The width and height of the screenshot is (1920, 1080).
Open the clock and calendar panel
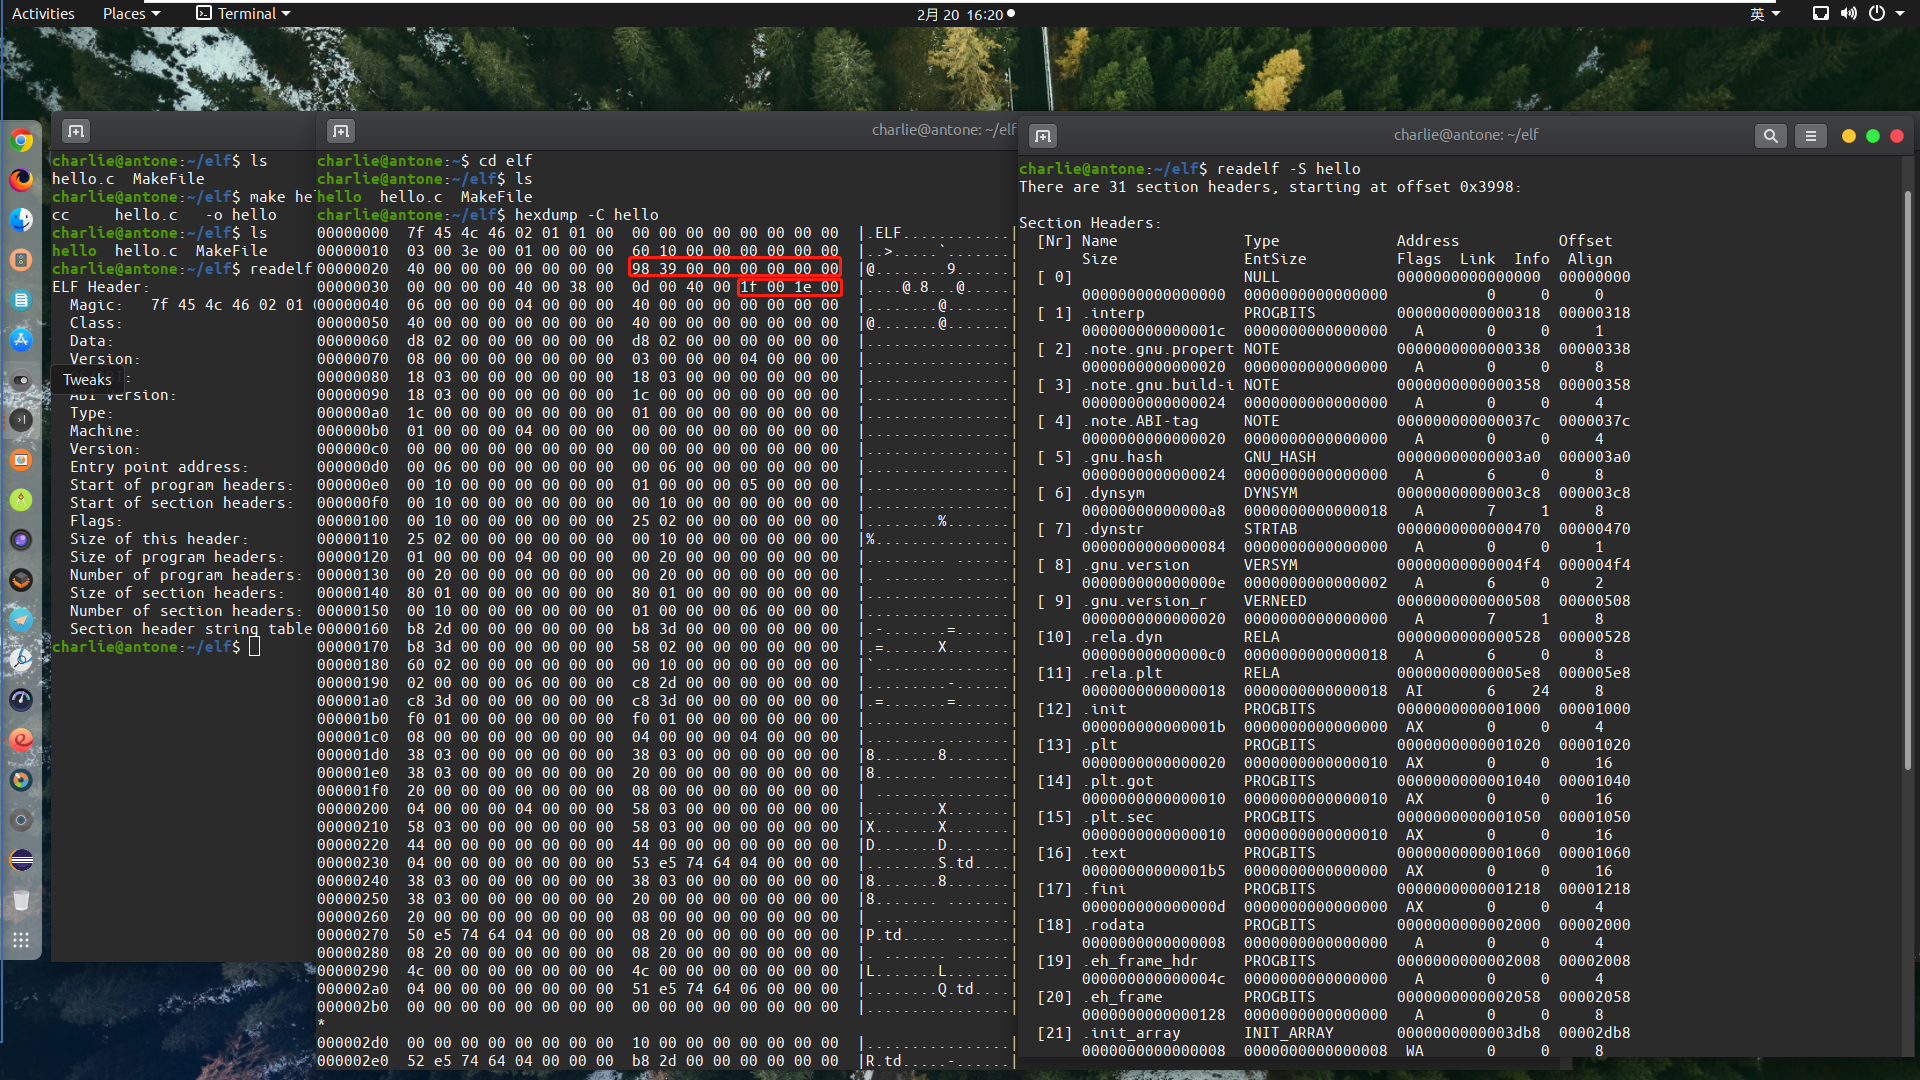pos(960,14)
